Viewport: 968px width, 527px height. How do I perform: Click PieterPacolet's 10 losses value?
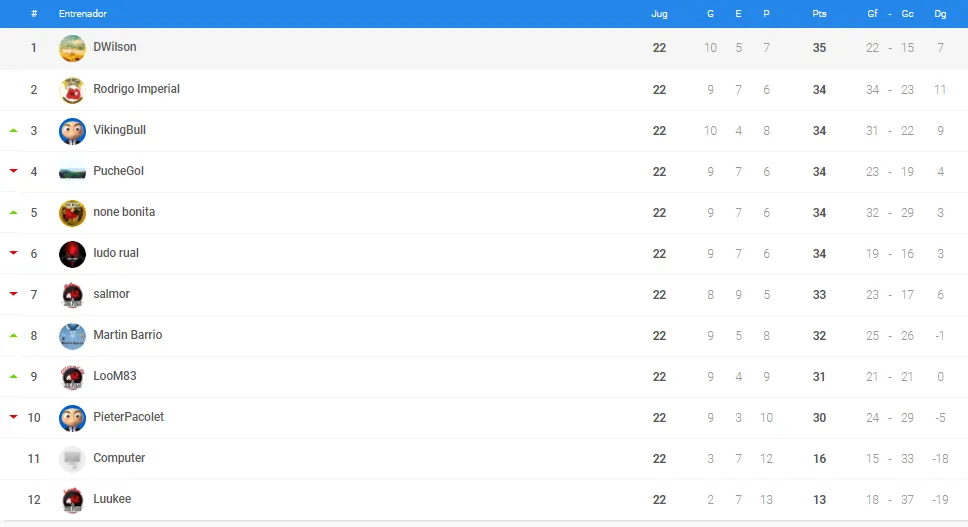point(766,418)
